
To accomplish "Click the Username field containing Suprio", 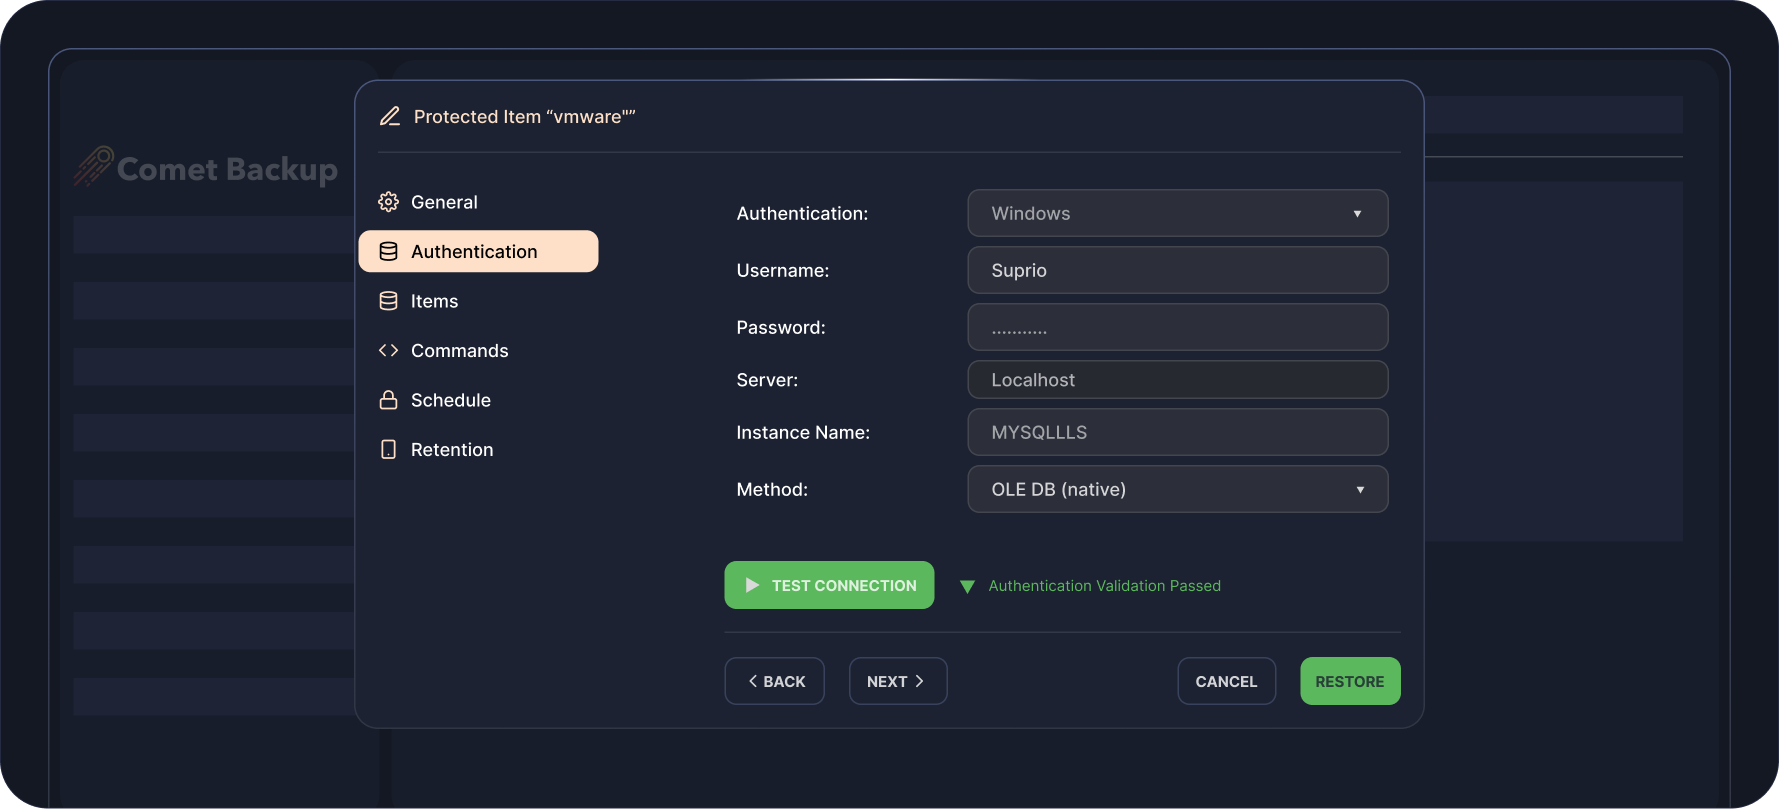I will 1177,271.
